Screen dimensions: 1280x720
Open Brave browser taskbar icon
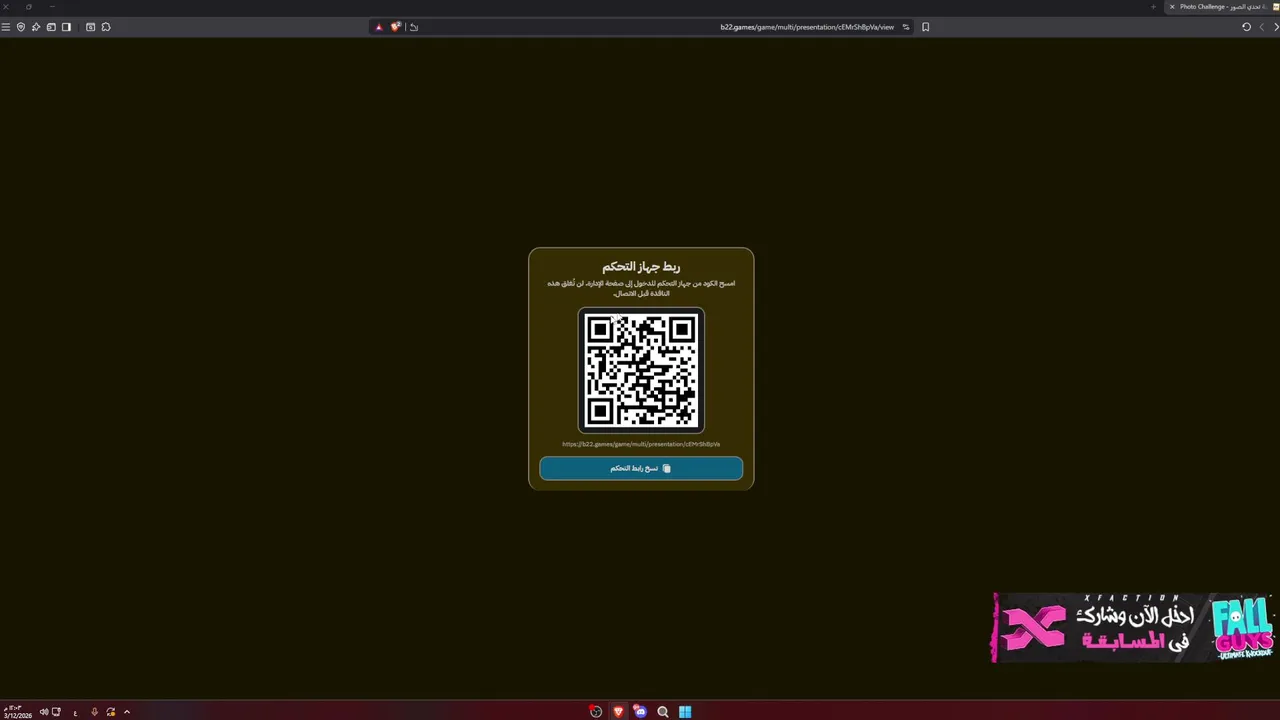coord(618,712)
